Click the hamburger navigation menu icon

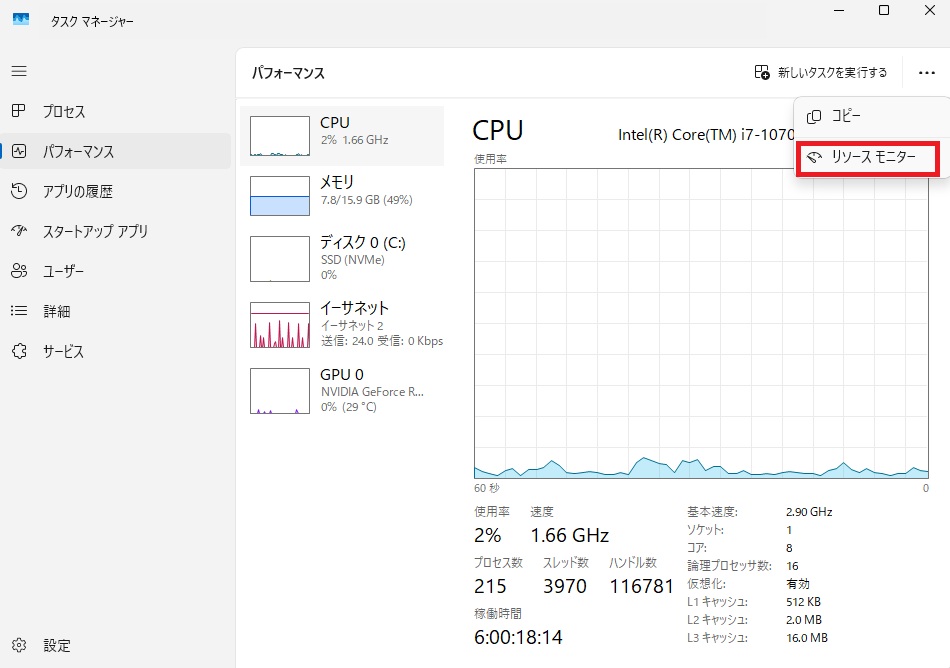[x=19, y=71]
